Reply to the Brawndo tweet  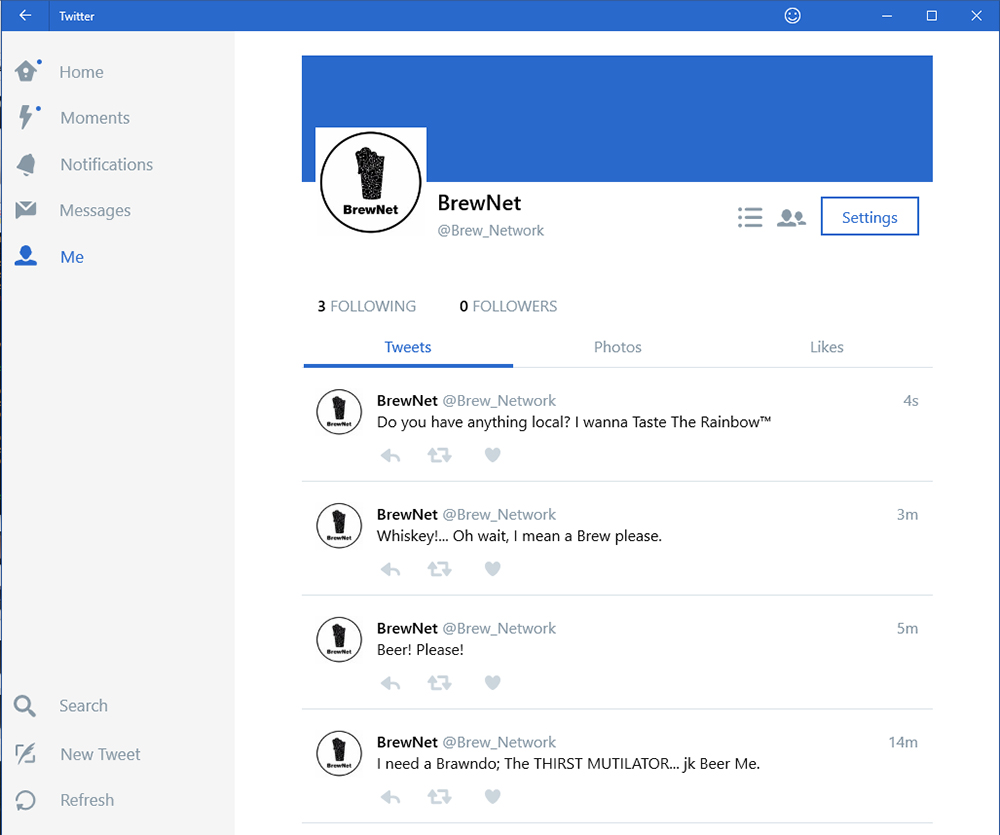pos(390,797)
